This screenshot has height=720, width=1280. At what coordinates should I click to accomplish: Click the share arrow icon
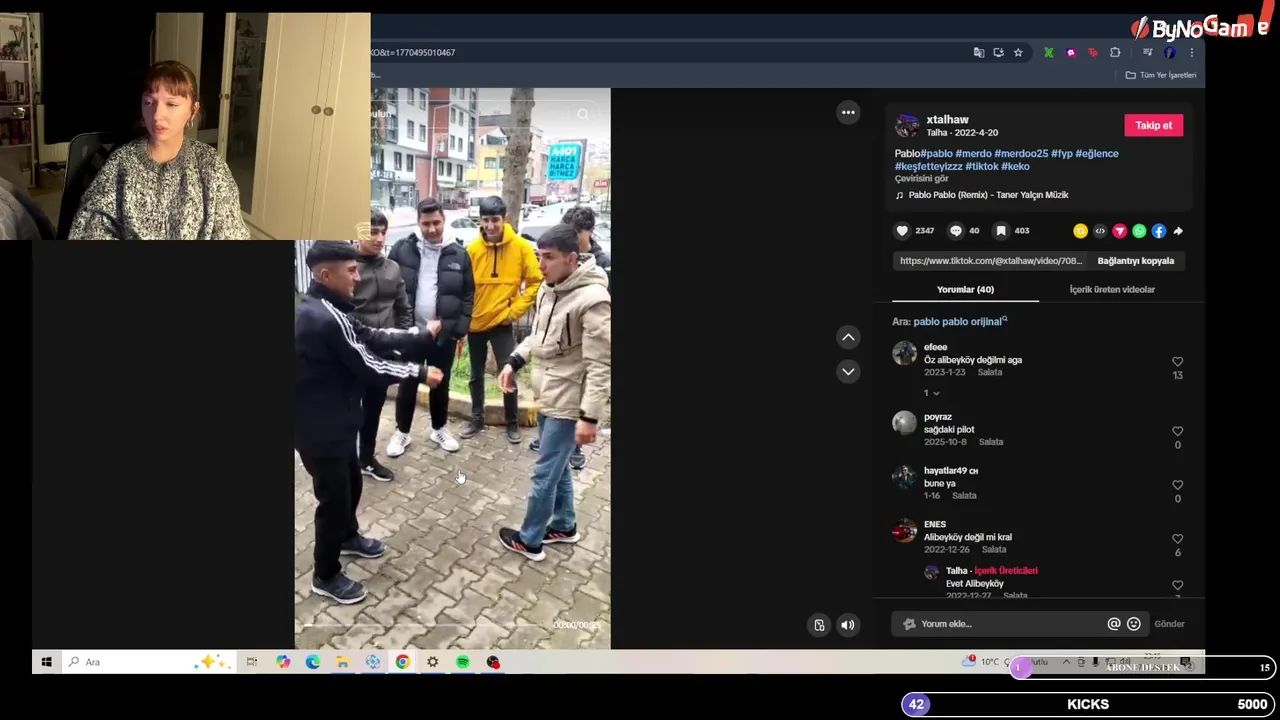pyautogui.click(x=1178, y=231)
